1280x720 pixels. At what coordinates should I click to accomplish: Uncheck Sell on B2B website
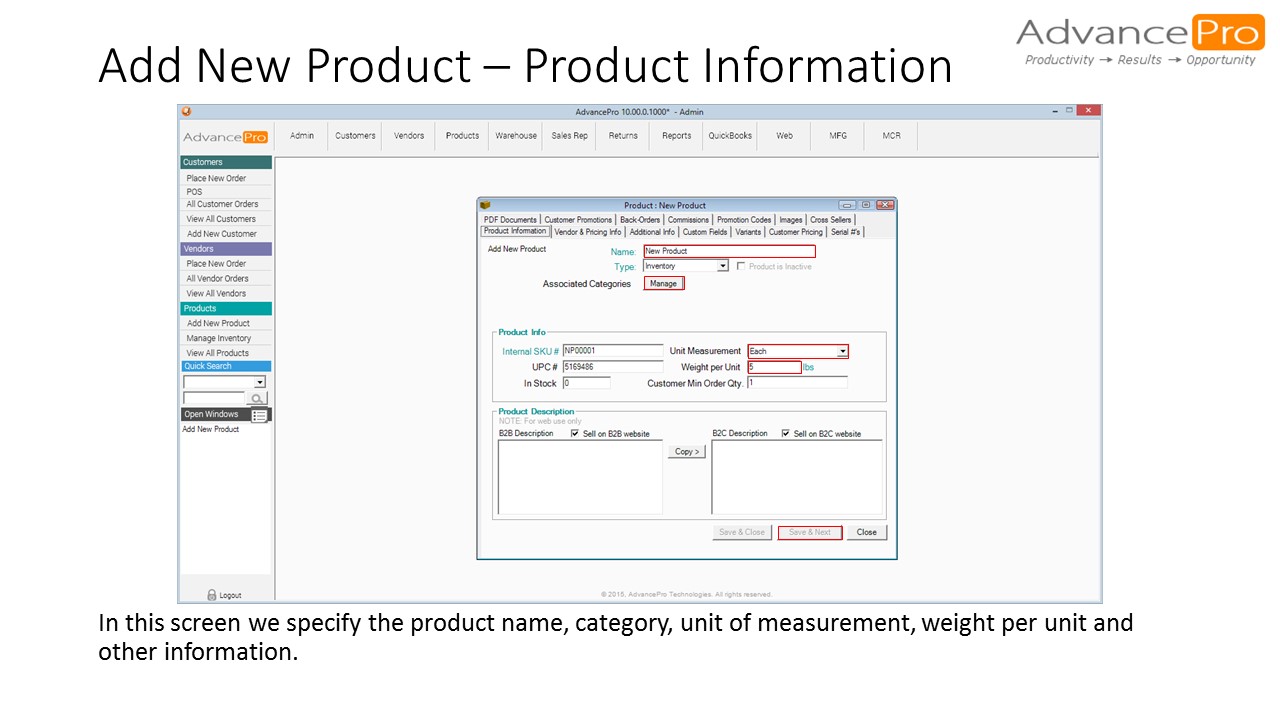[575, 433]
